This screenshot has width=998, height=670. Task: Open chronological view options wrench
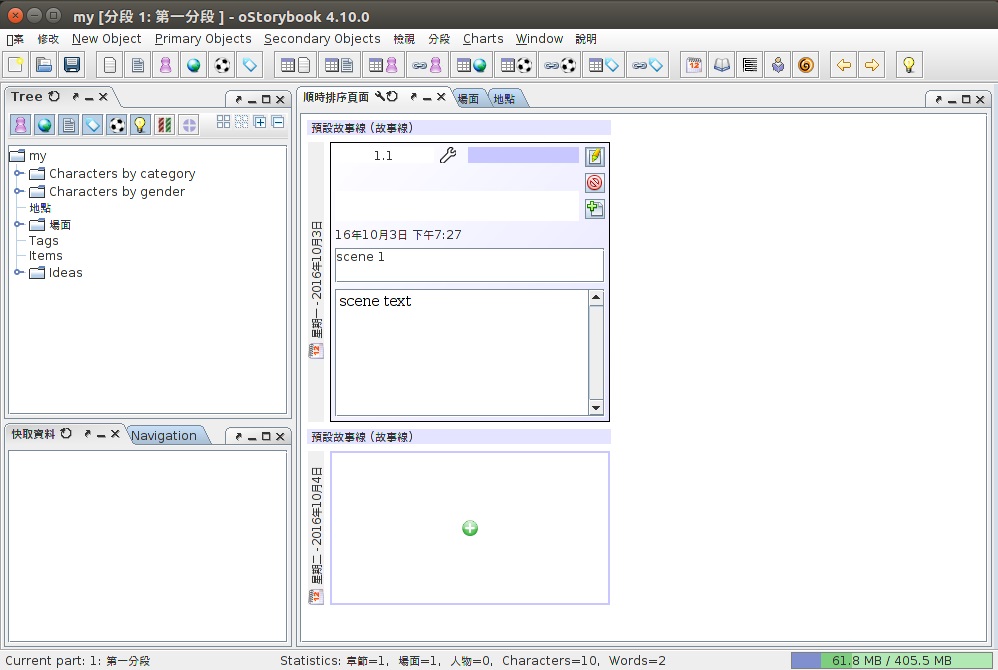379,97
